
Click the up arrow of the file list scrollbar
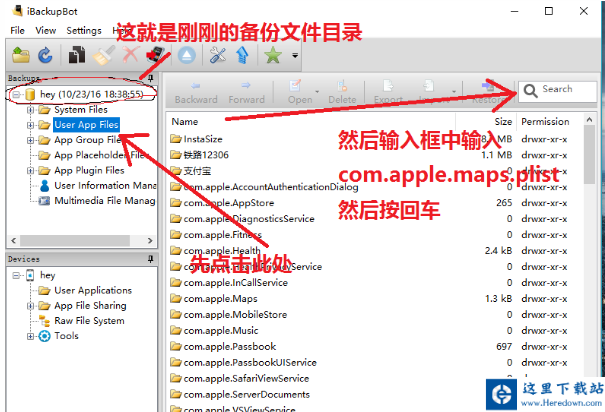(x=589, y=120)
